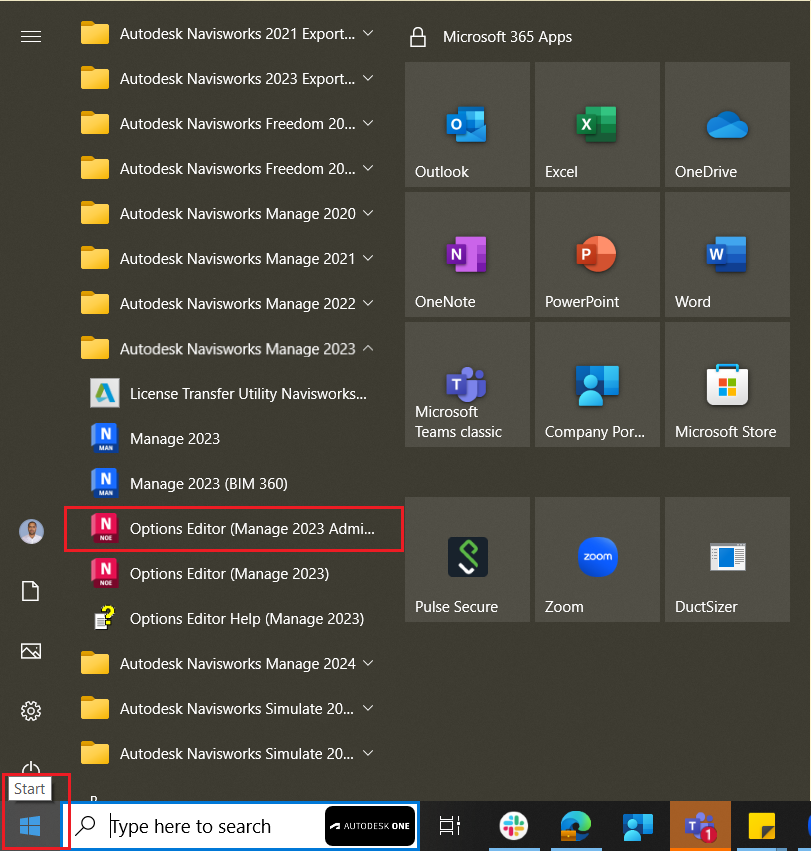
Task: Open Pictures from Start sidebar
Action: [x=31, y=651]
